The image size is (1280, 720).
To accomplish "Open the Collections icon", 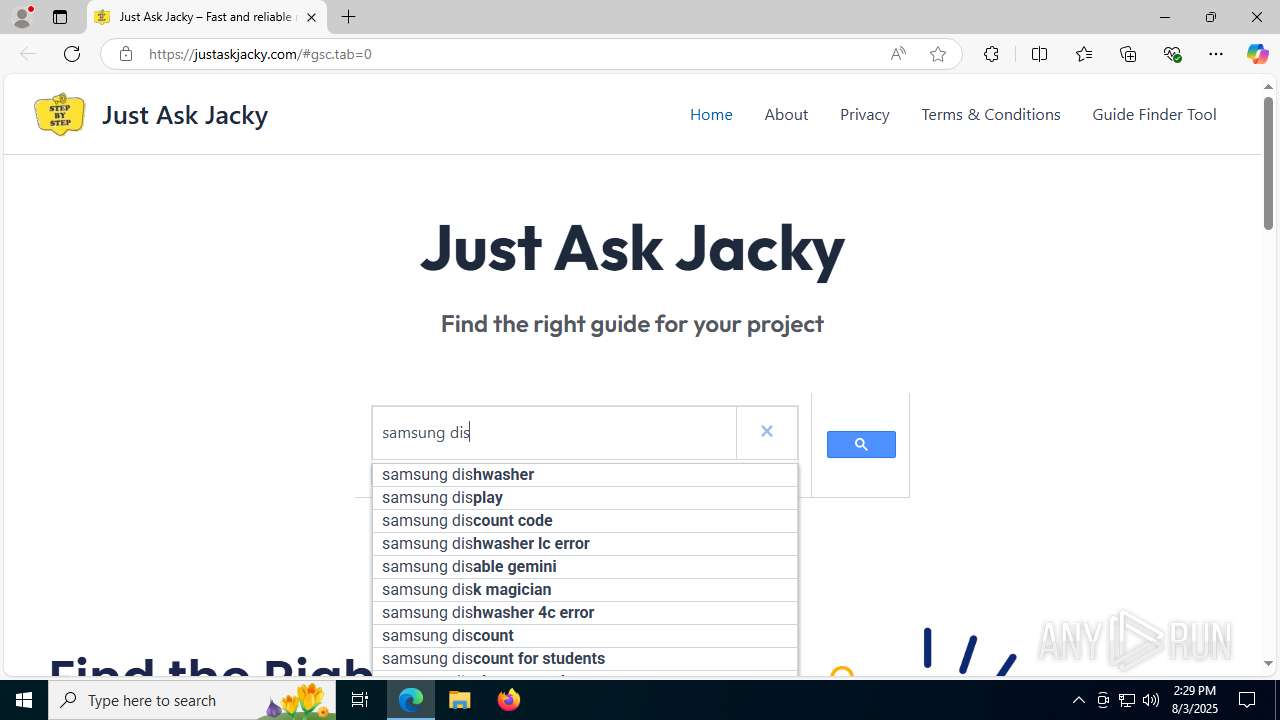I will (1128, 54).
